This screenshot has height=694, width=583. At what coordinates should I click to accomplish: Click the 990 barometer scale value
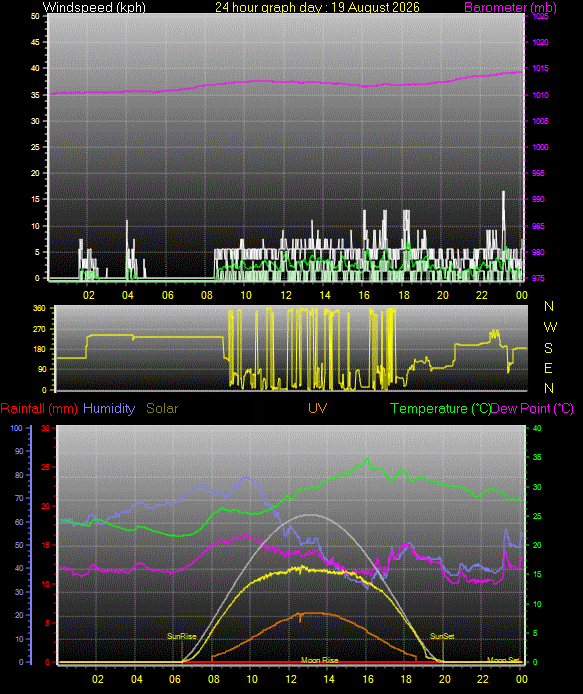coord(538,199)
